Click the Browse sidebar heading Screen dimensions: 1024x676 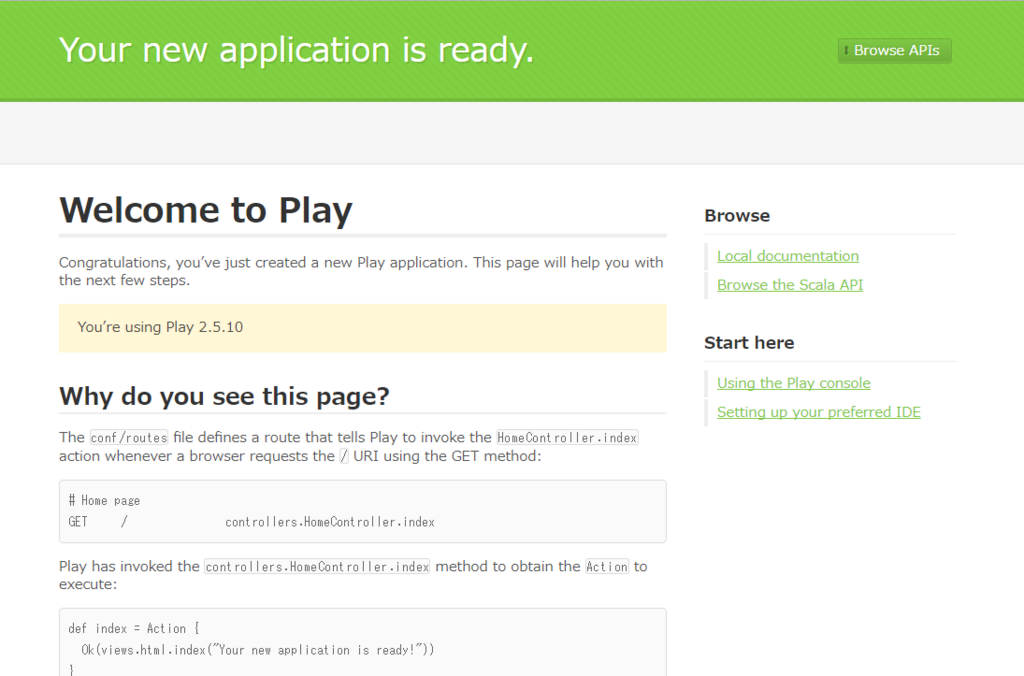(737, 216)
